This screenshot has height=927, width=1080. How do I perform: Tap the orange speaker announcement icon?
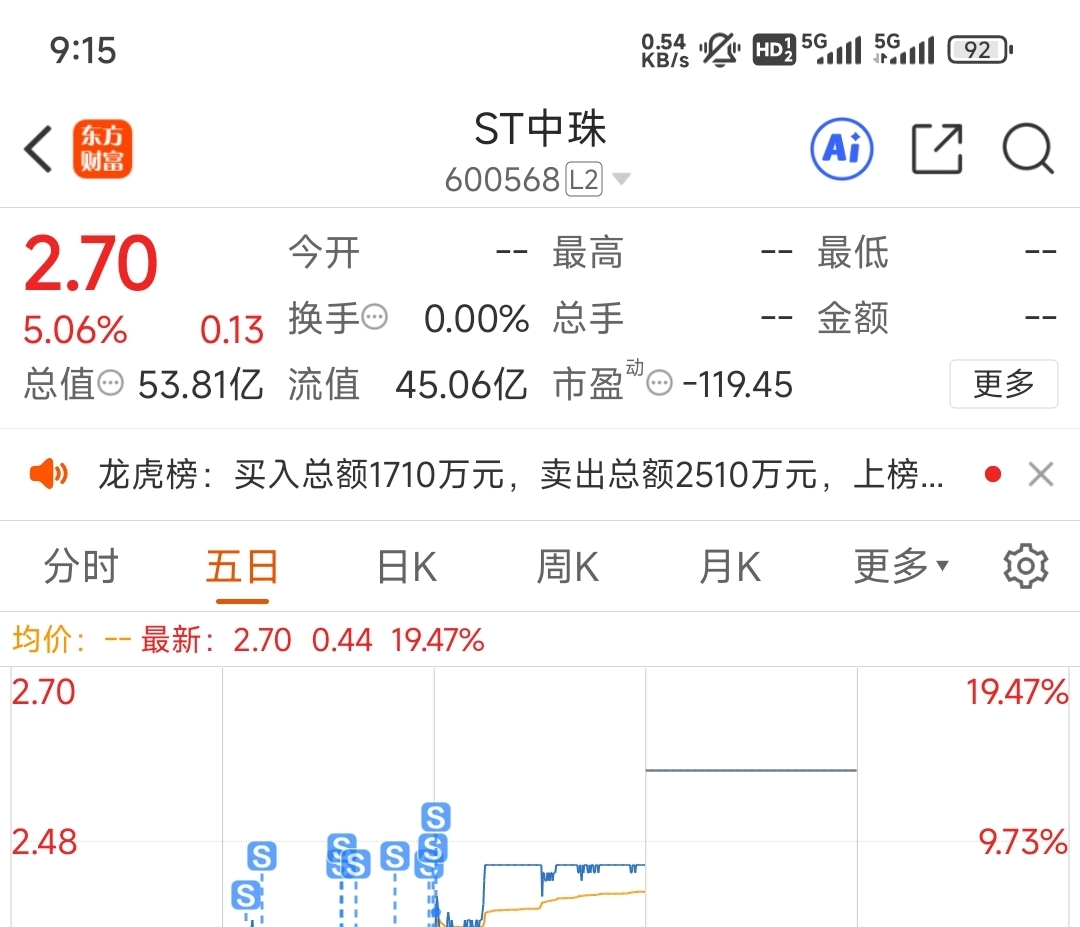point(48,475)
